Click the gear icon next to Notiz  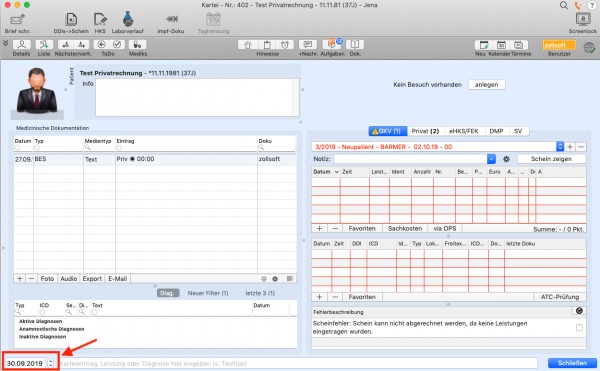click(x=506, y=159)
